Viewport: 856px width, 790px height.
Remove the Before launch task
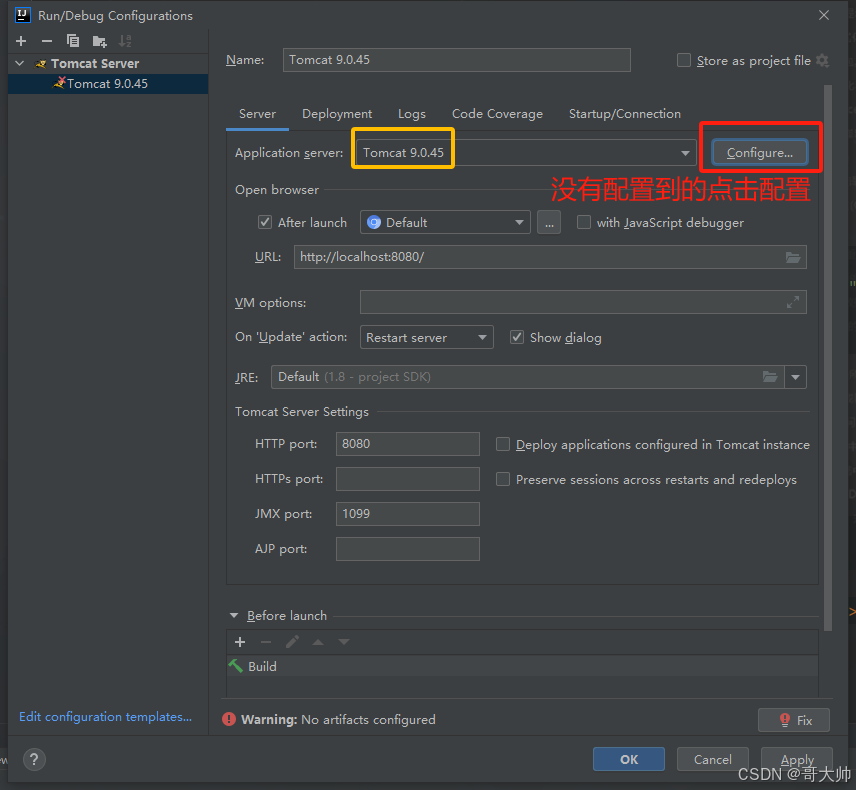point(266,642)
